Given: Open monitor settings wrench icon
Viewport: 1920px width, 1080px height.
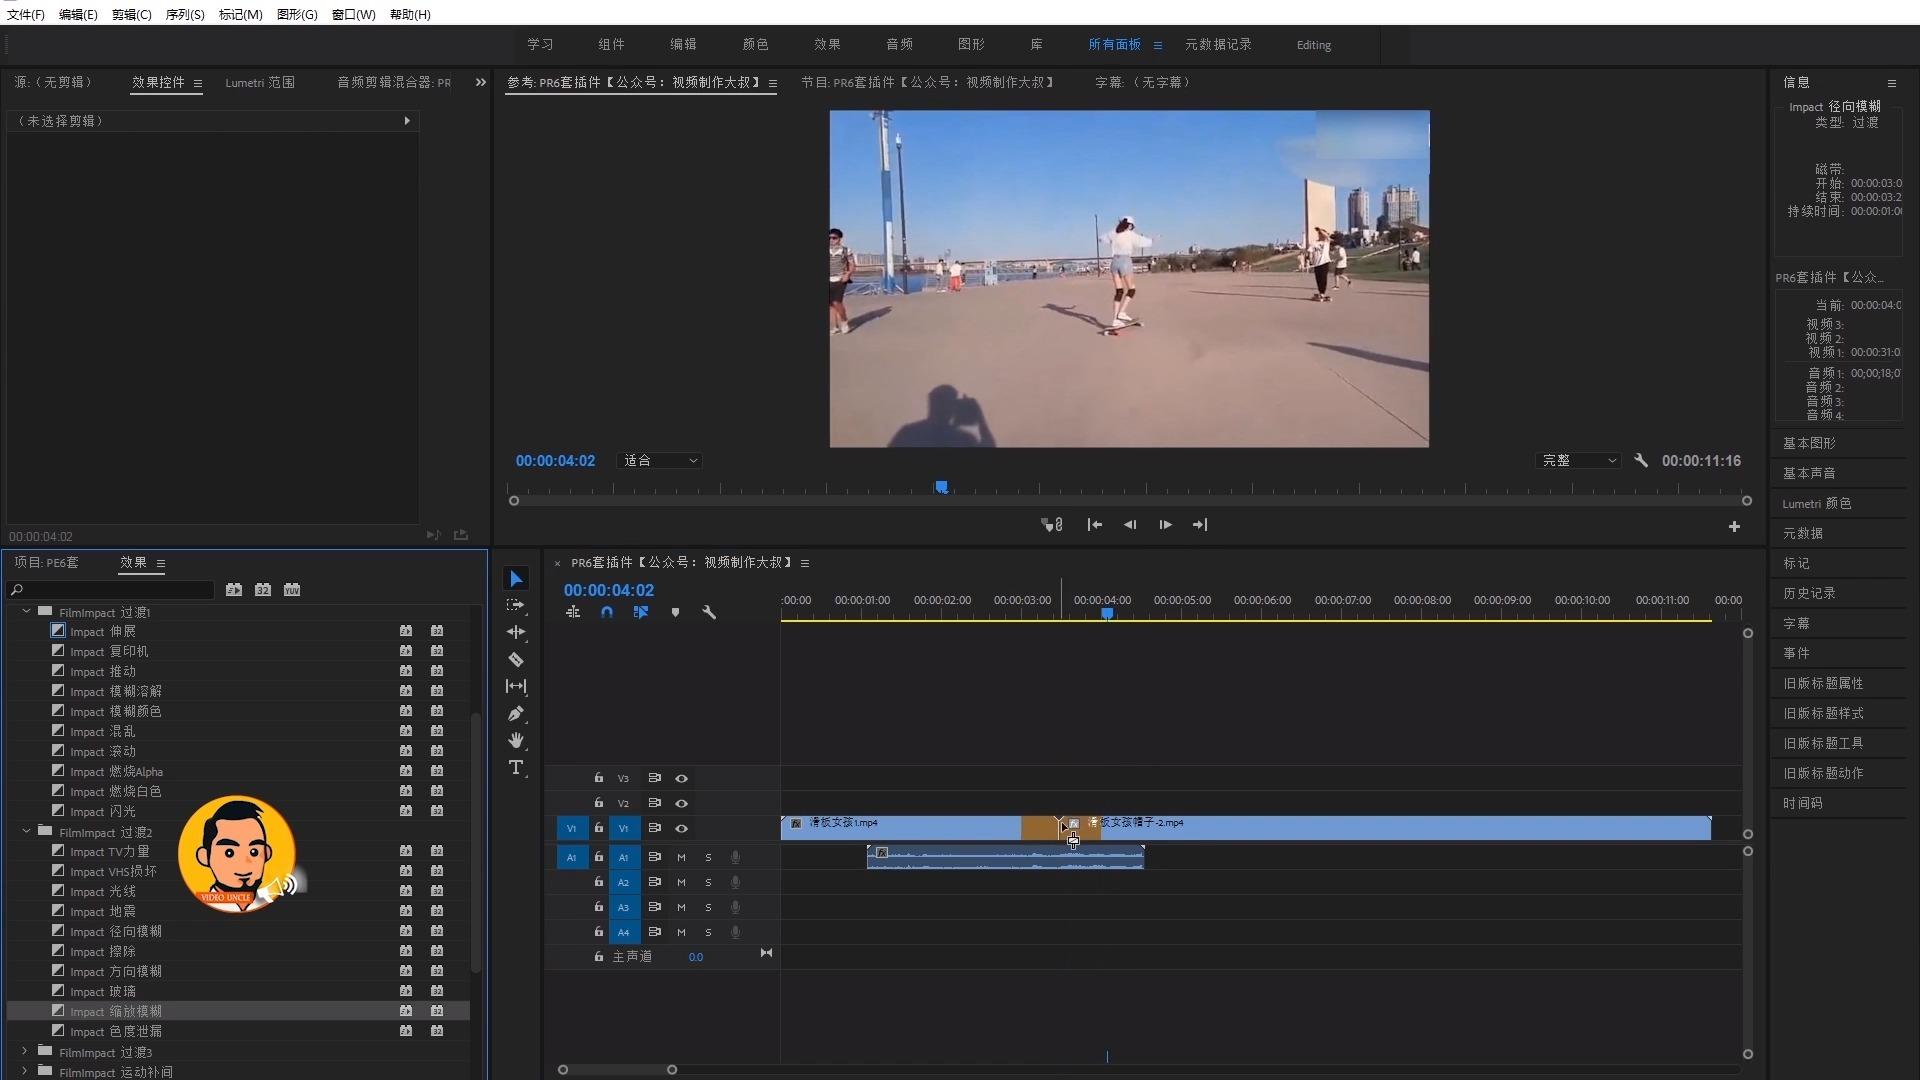Looking at the screenshot, I should click(x=1641, y=460).
